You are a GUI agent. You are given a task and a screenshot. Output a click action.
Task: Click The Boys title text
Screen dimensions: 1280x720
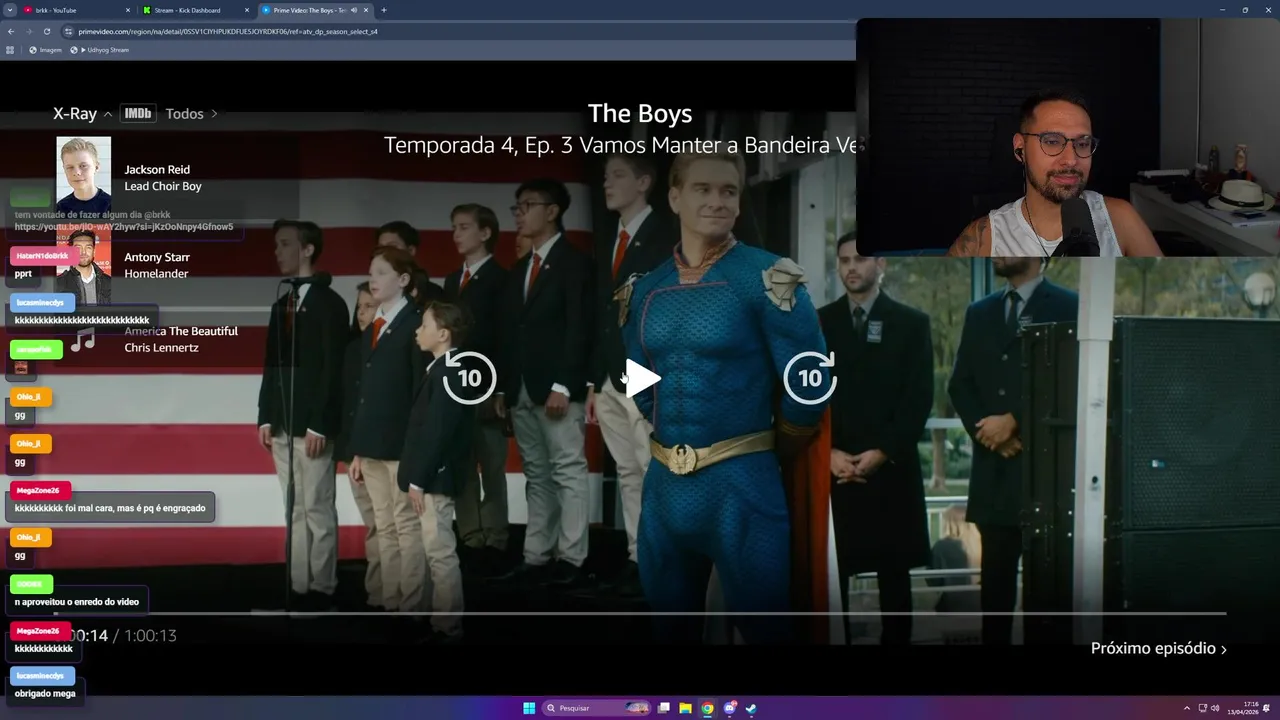coord(640,114)
